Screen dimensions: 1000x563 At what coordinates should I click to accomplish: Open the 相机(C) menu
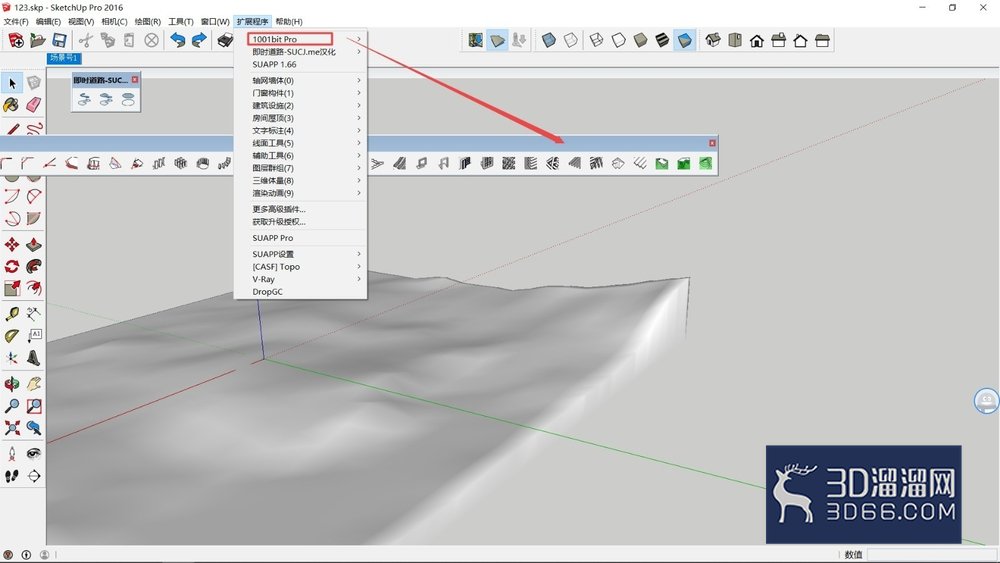(114, 22)
